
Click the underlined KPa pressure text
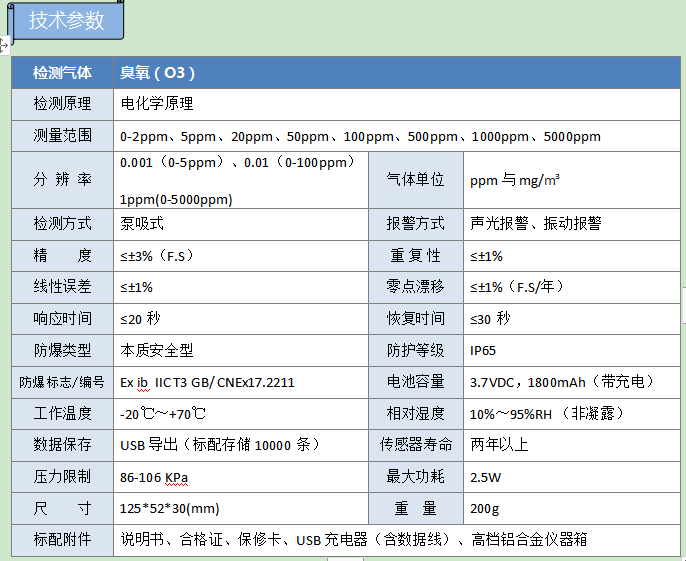pyautogui.click(x=176, y=477)
